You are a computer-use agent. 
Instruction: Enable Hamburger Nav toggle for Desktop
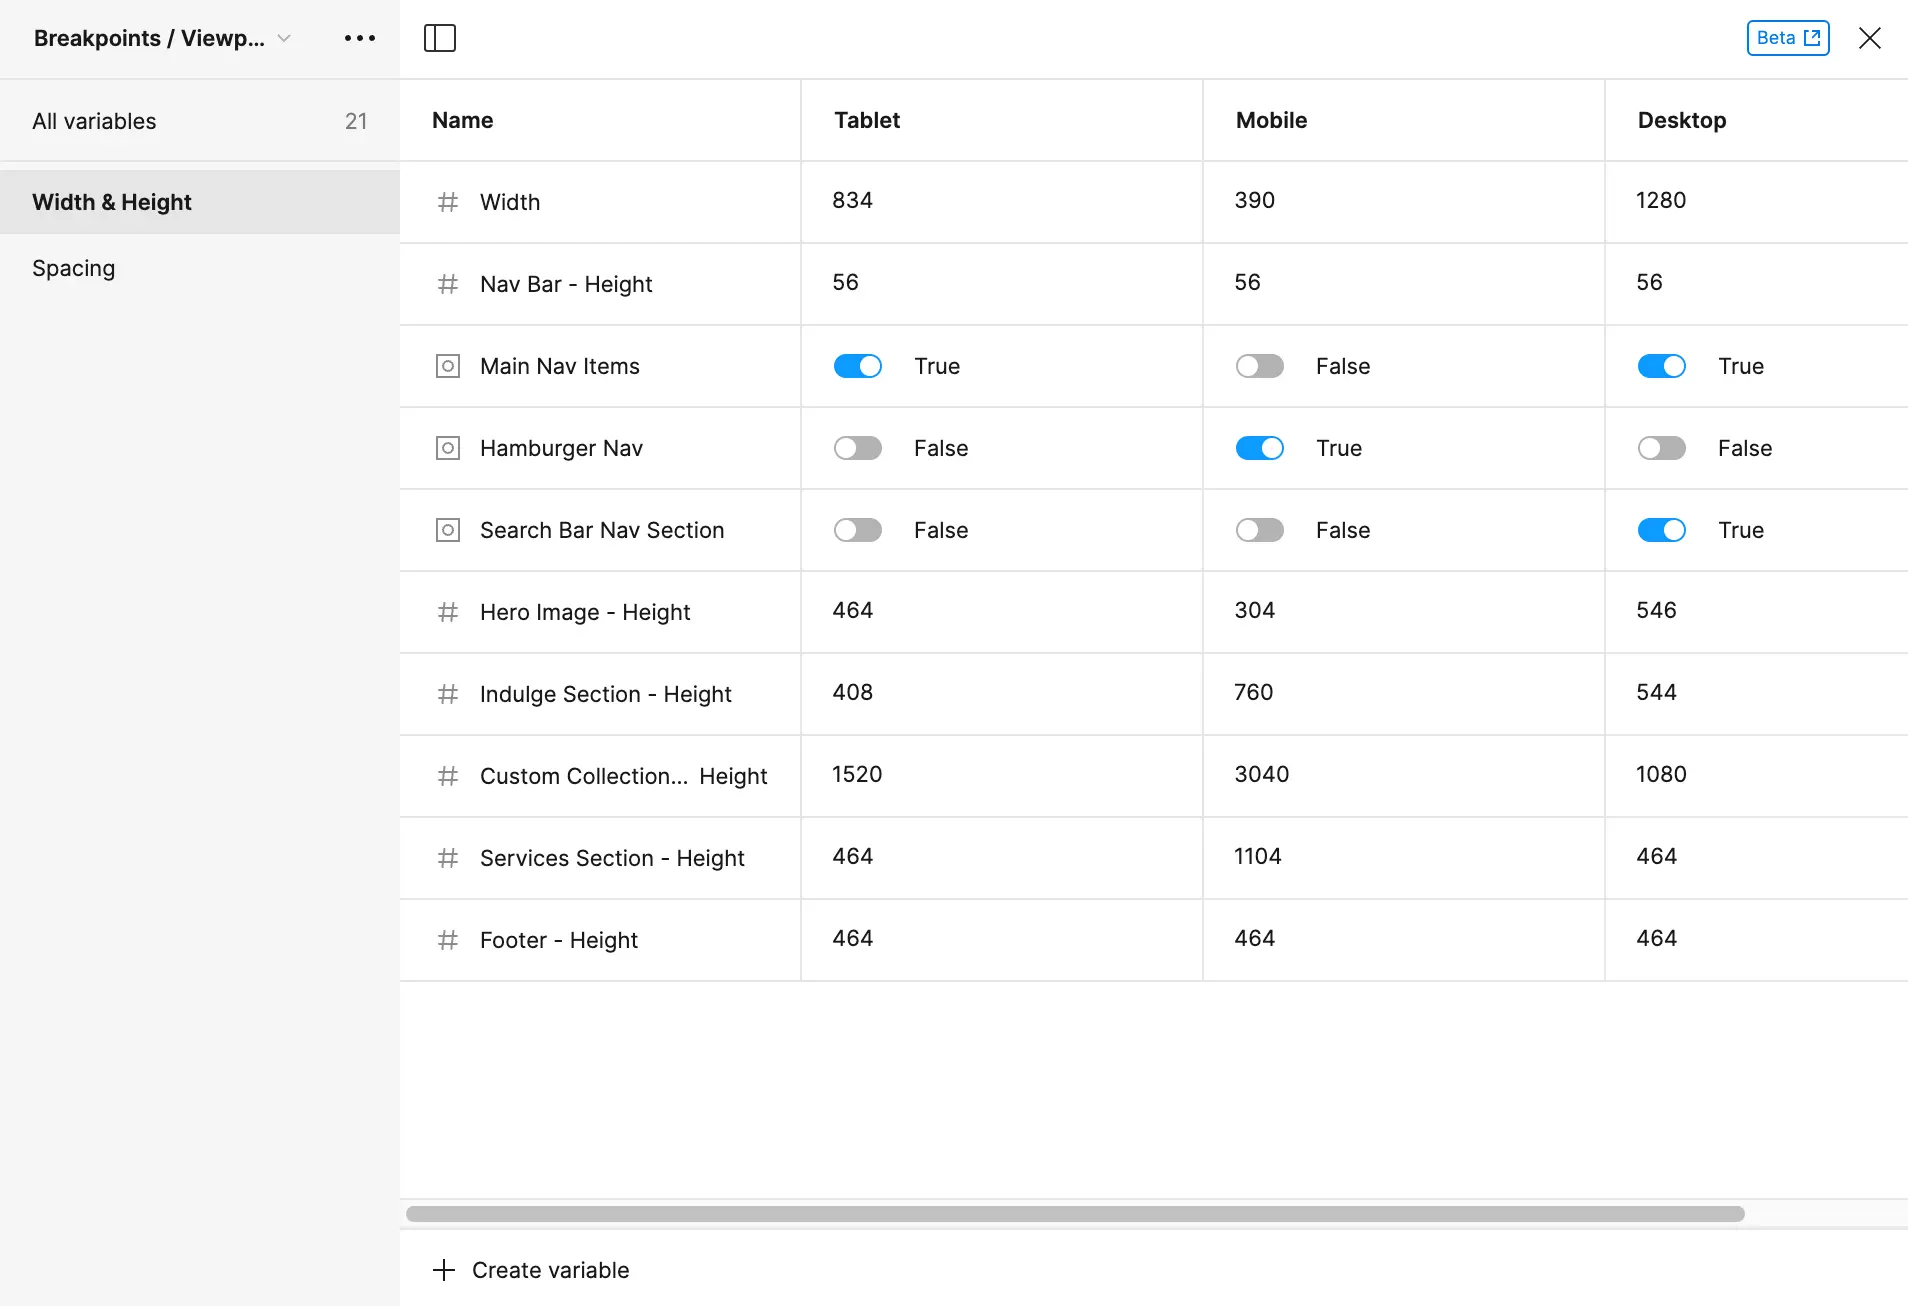(x=1662, y=448)
